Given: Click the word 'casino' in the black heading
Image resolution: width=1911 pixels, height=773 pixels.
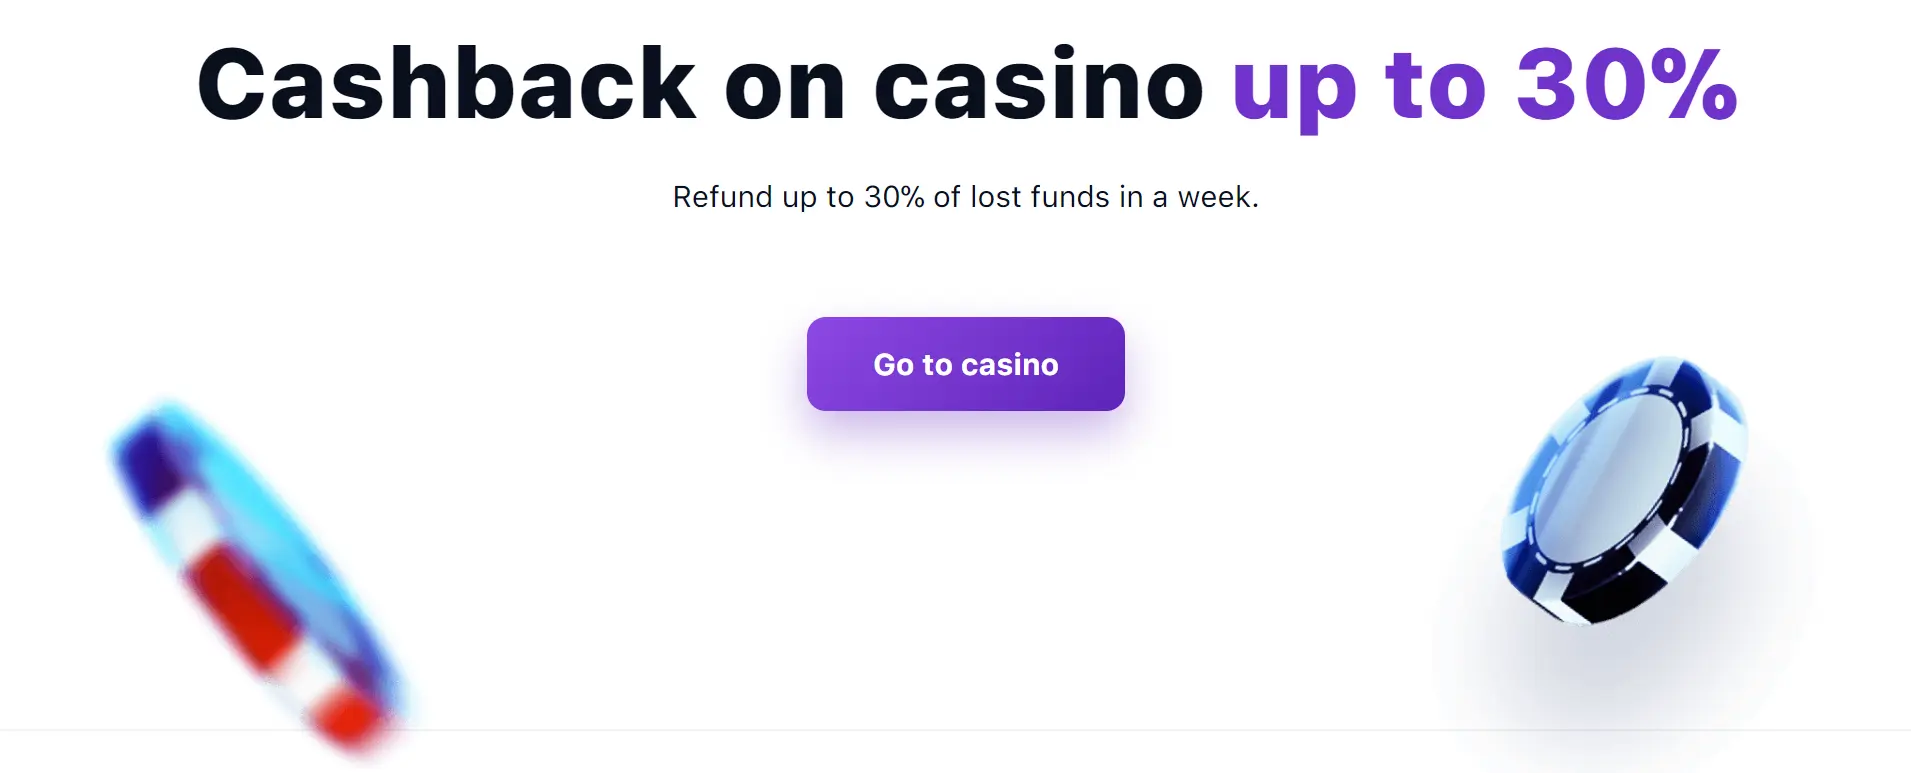Looking at the screenshot, I should coord(1038,86).
